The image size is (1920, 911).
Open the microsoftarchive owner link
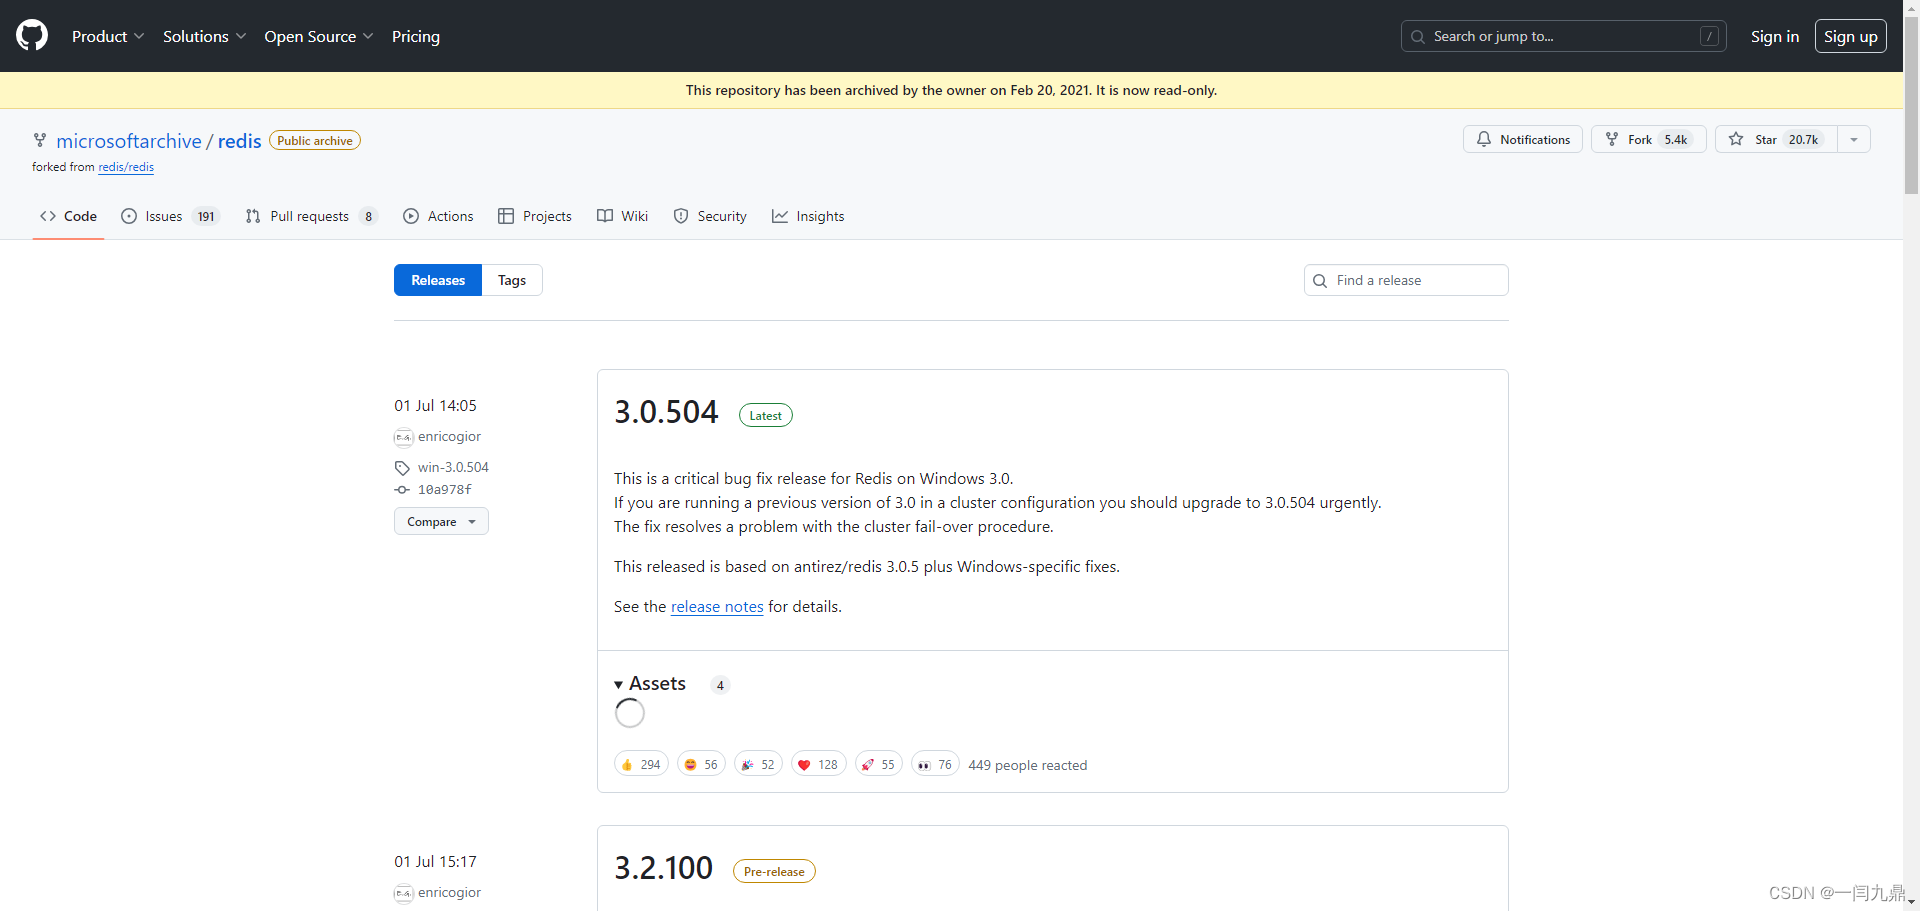[129, 141]
